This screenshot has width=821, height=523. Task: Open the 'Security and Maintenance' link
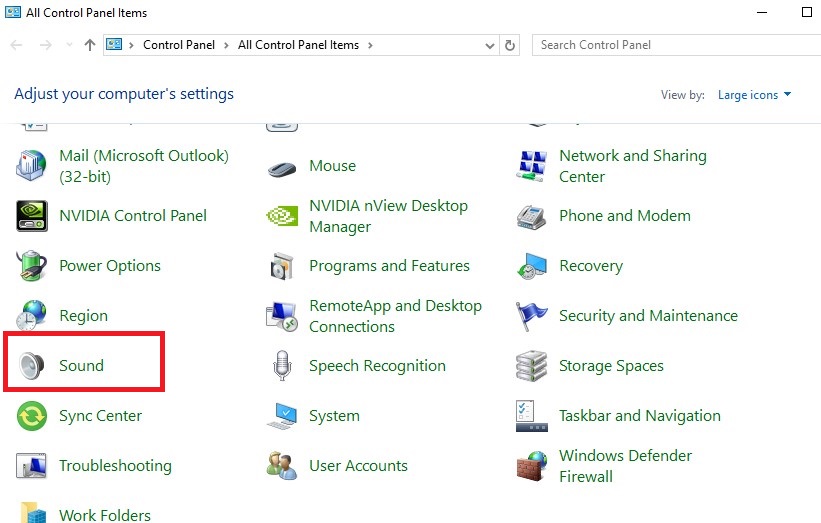[648, 316]
